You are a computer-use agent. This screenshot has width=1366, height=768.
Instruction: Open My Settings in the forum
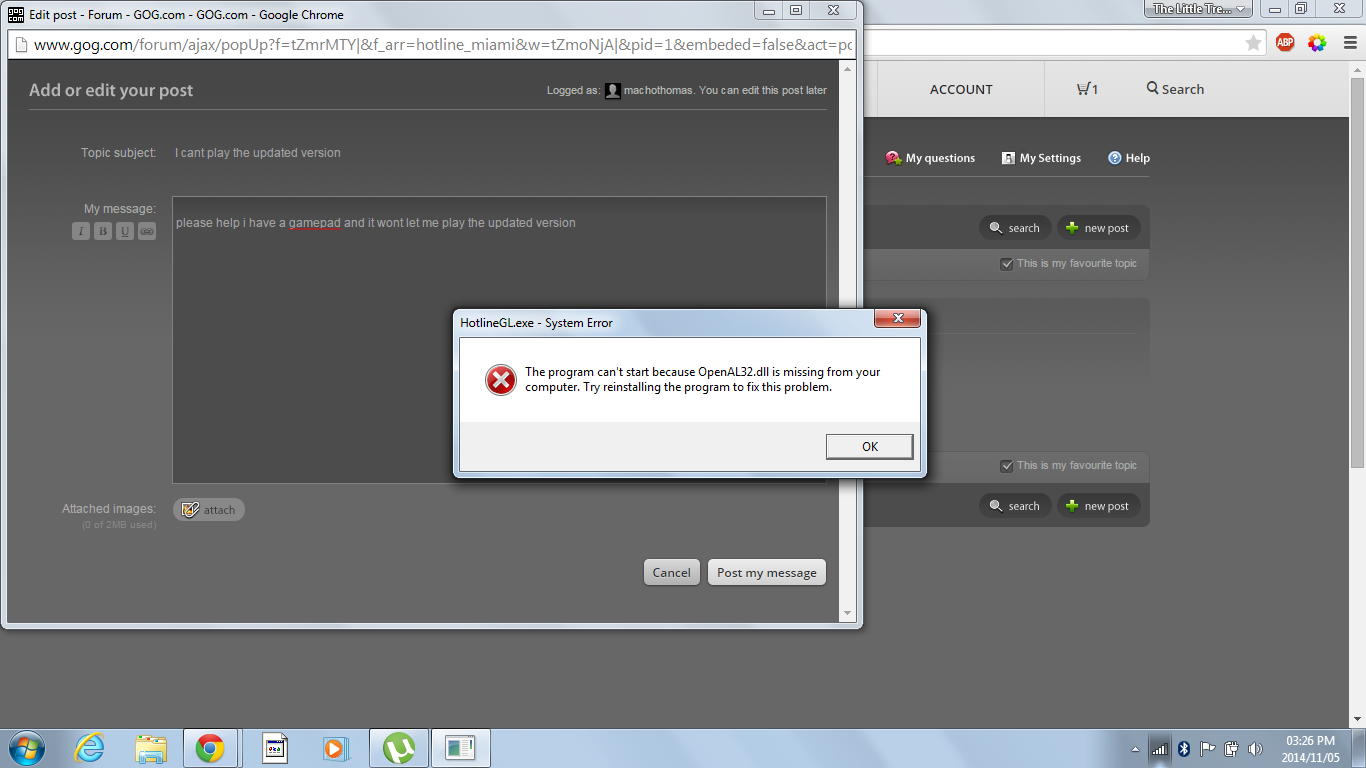click(x=1041, y=158)
